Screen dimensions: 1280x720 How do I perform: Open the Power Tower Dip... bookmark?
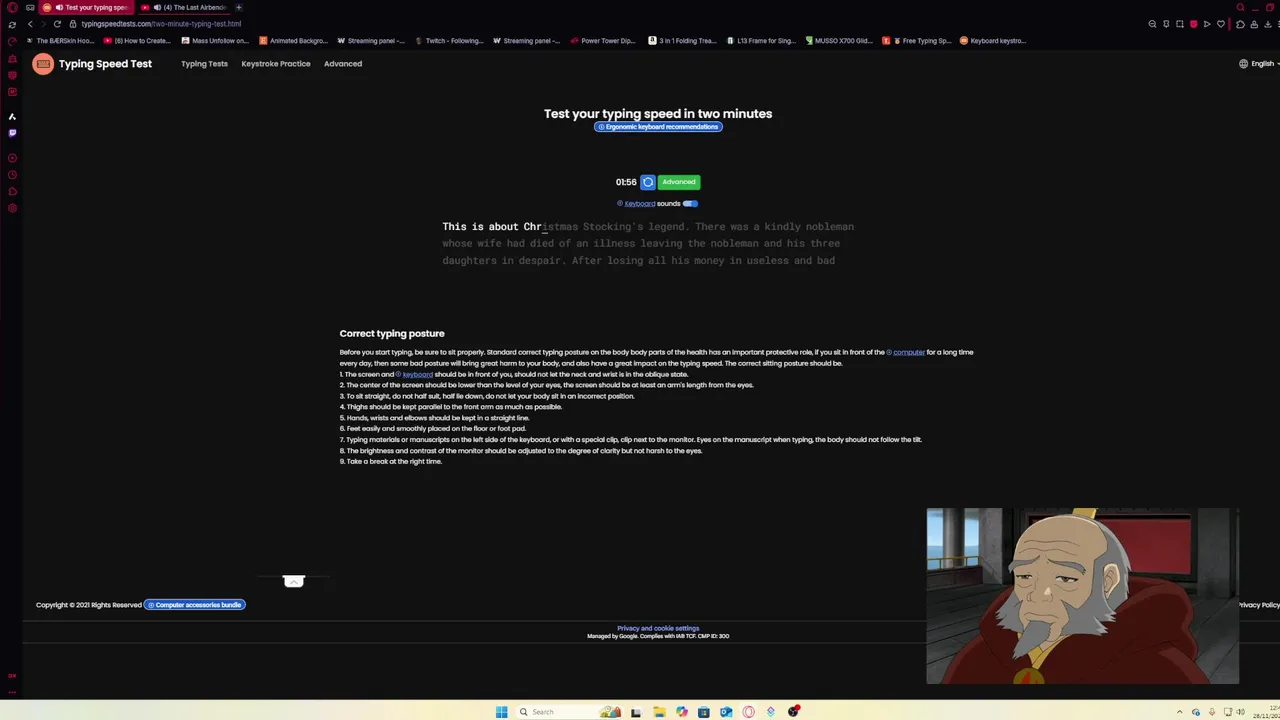[603, 41]
